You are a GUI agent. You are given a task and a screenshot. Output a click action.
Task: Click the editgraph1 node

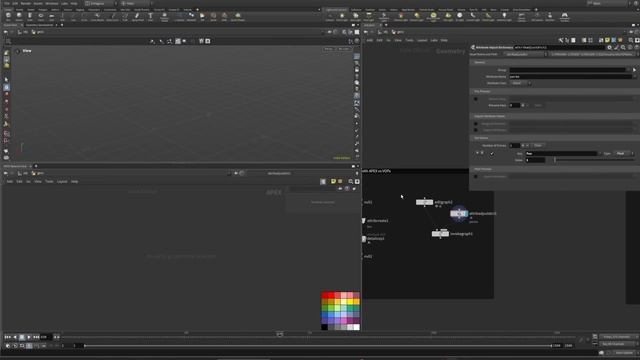424,202
